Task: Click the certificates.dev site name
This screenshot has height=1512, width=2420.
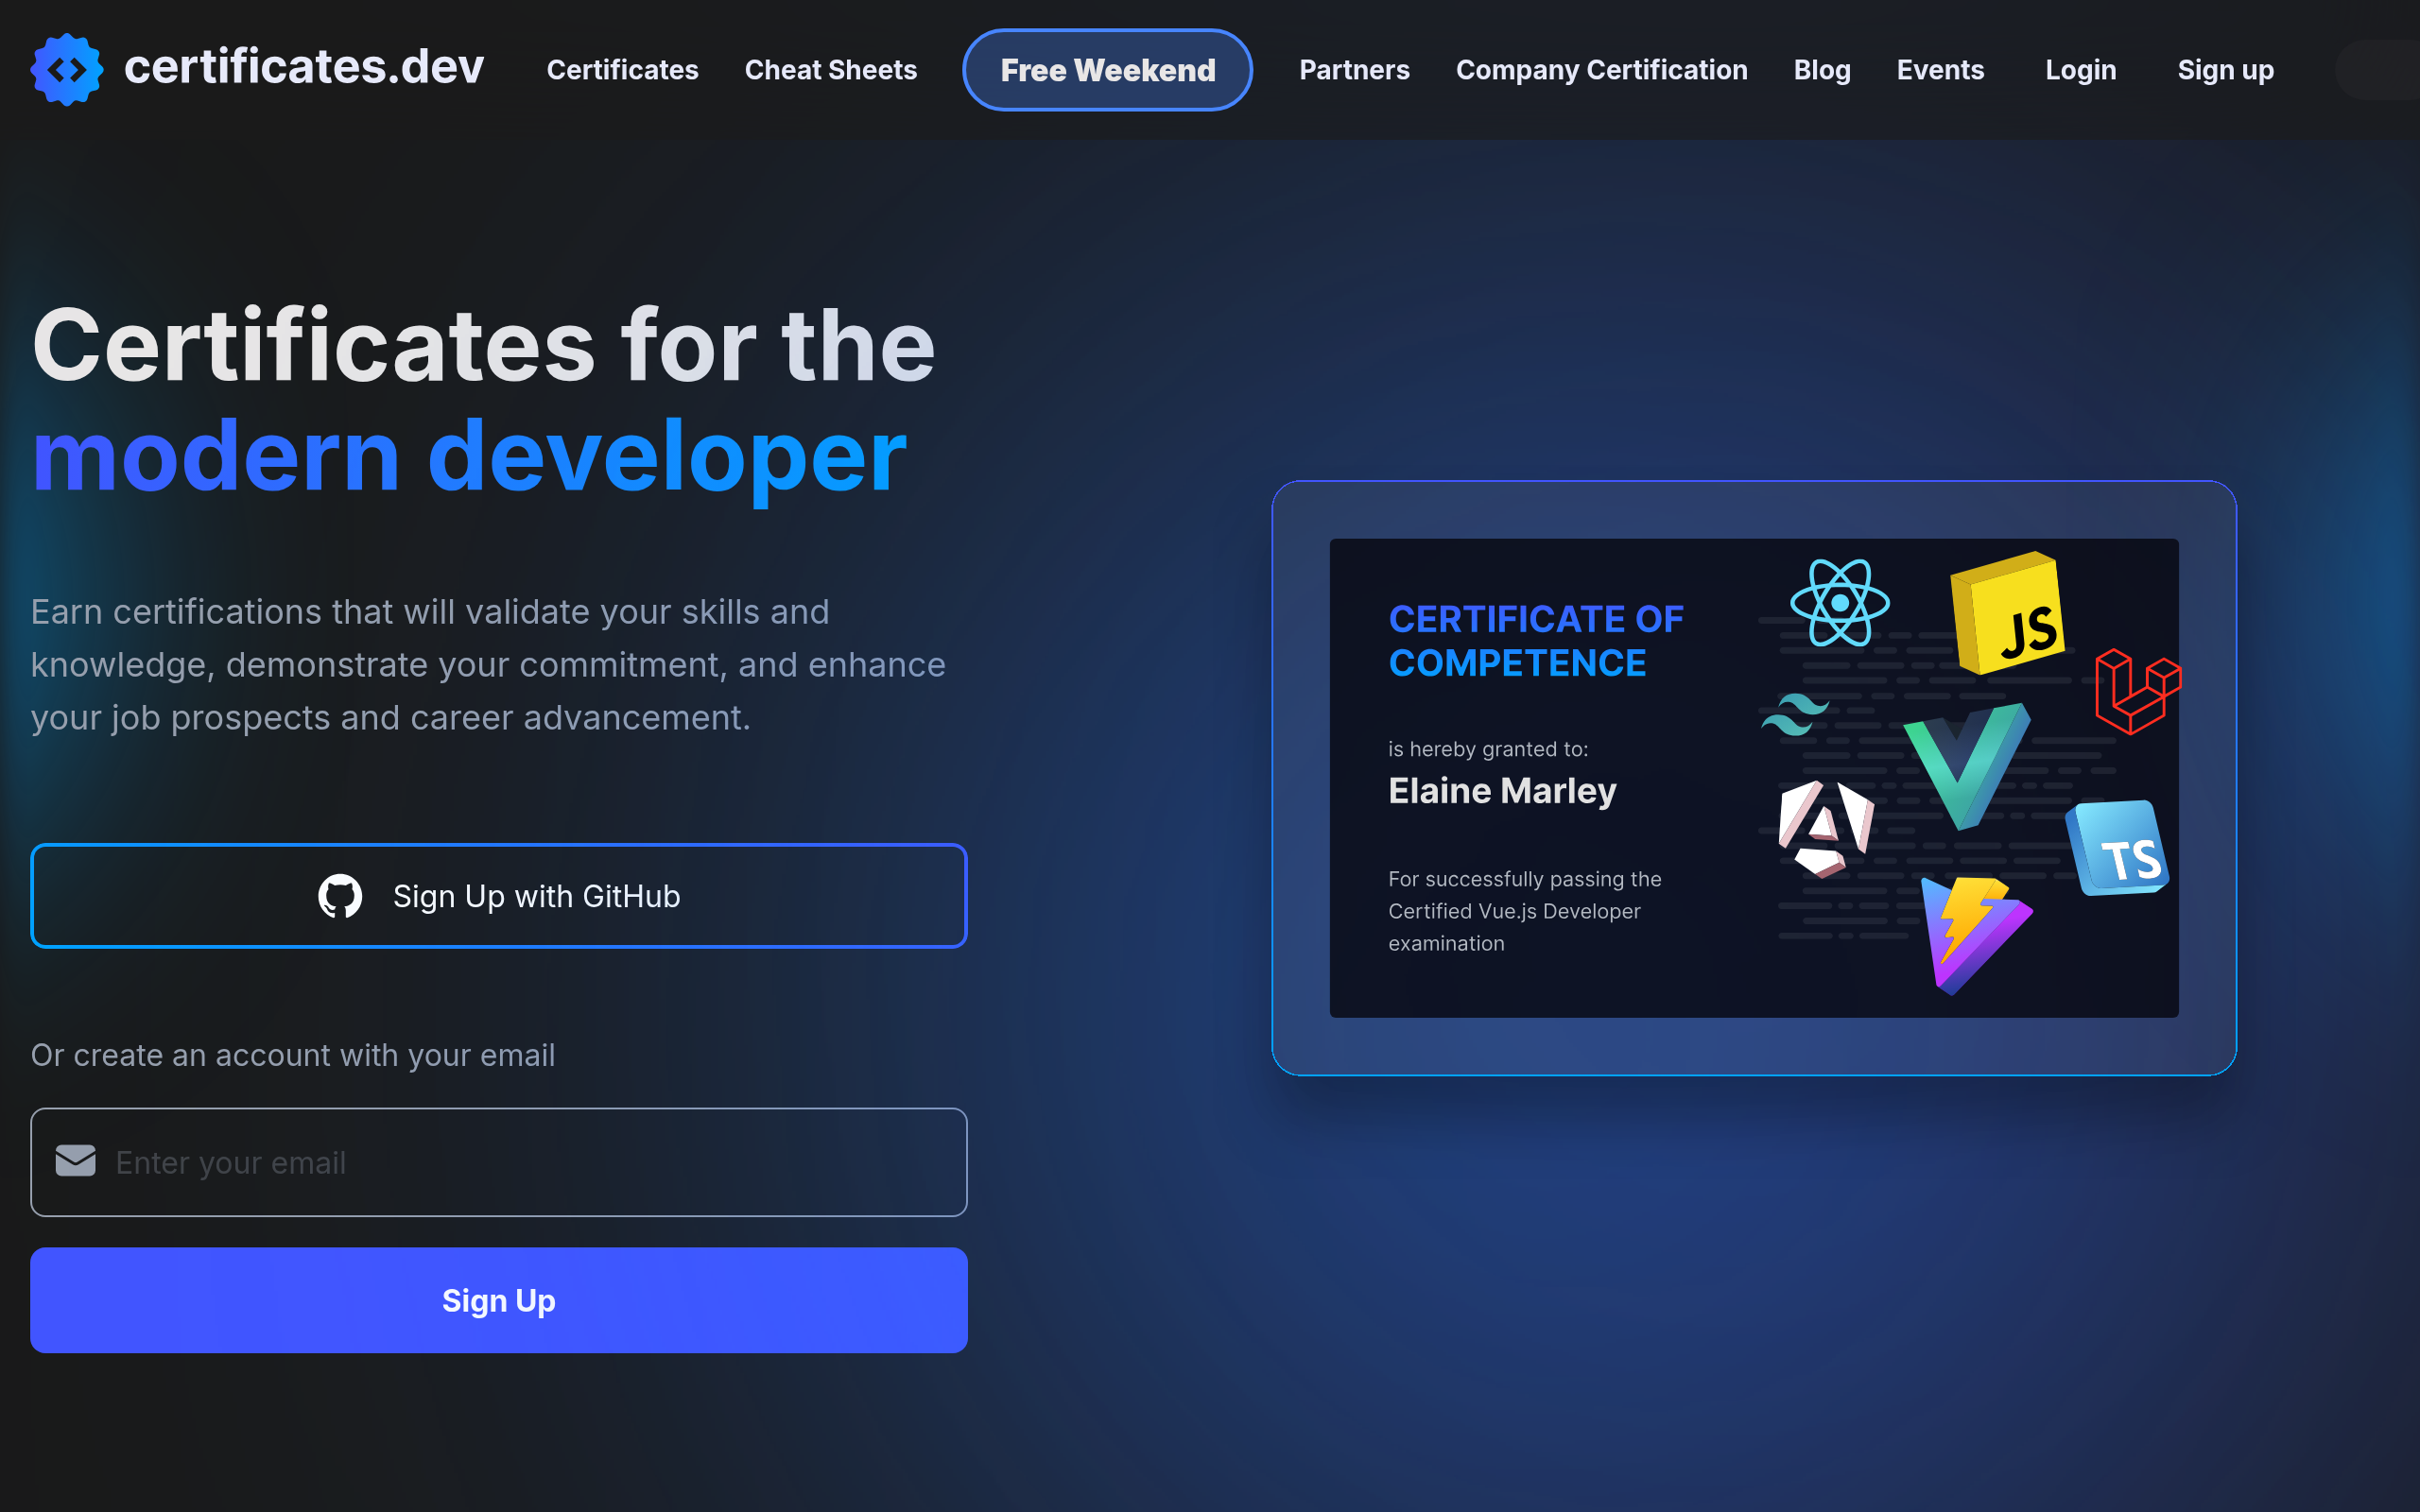Action: point(304,67)
